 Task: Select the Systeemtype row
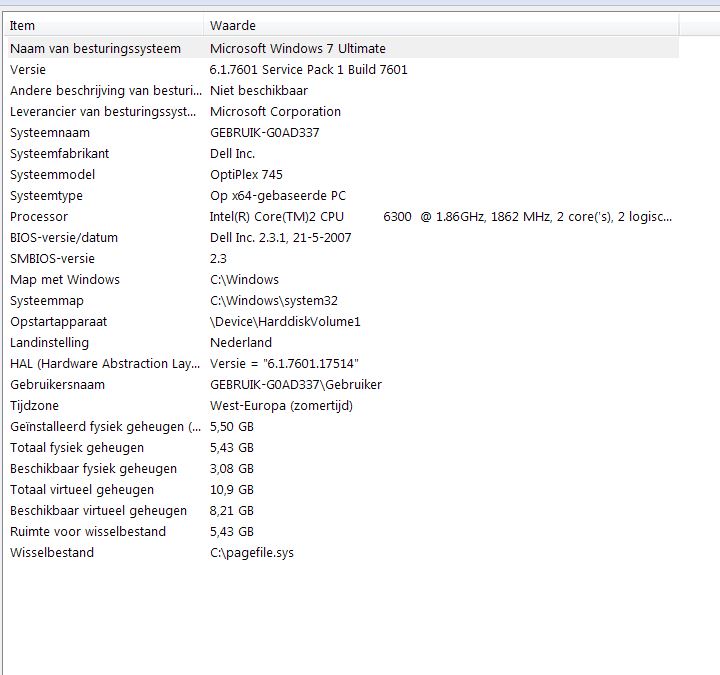point(46,196)
